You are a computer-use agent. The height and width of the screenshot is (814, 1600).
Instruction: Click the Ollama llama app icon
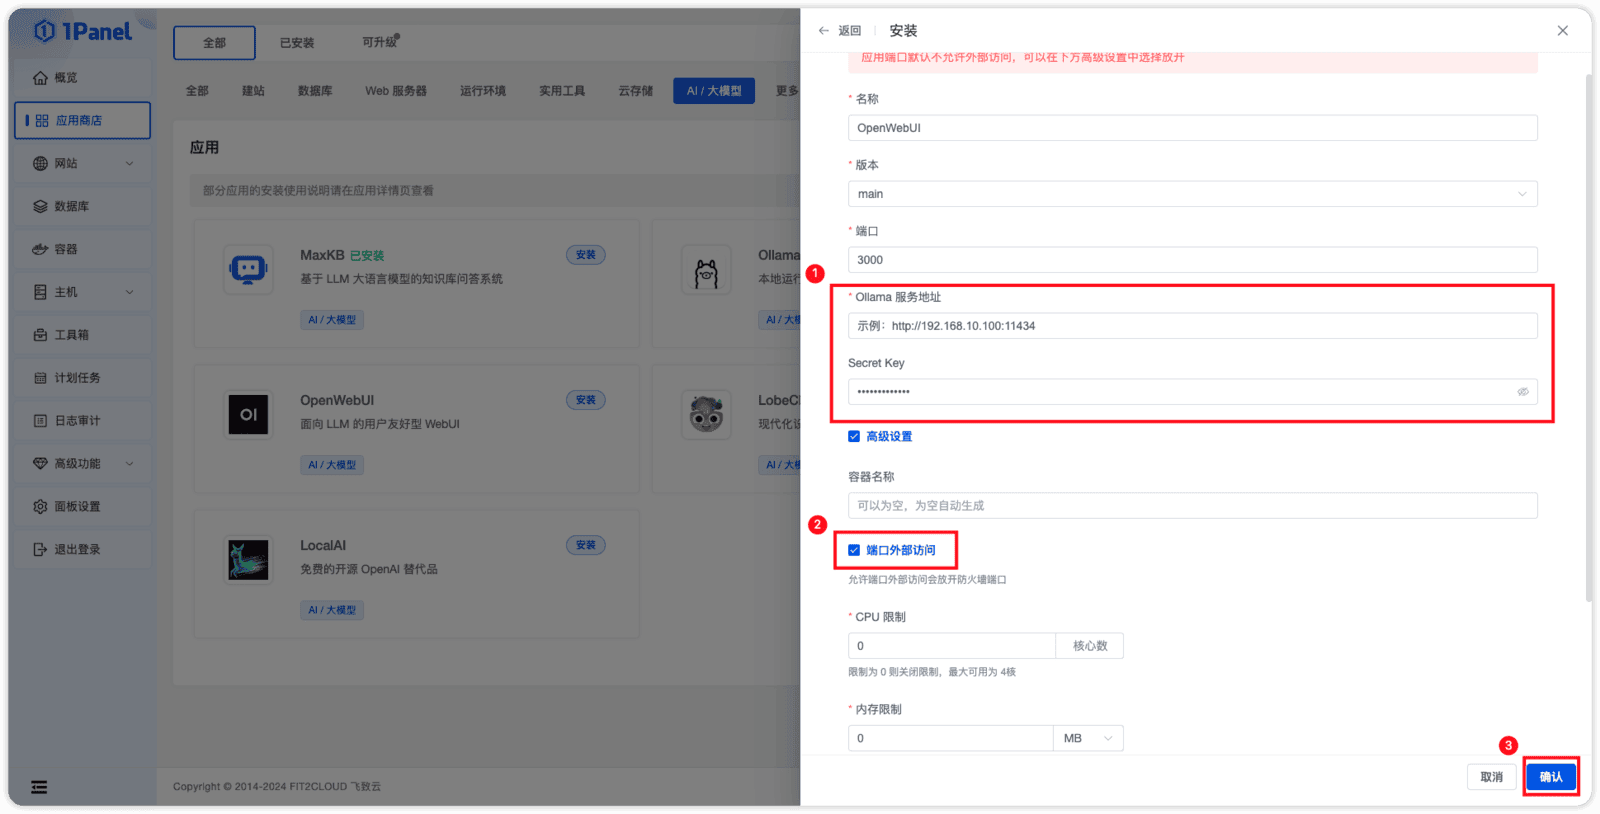pos(706,270)
